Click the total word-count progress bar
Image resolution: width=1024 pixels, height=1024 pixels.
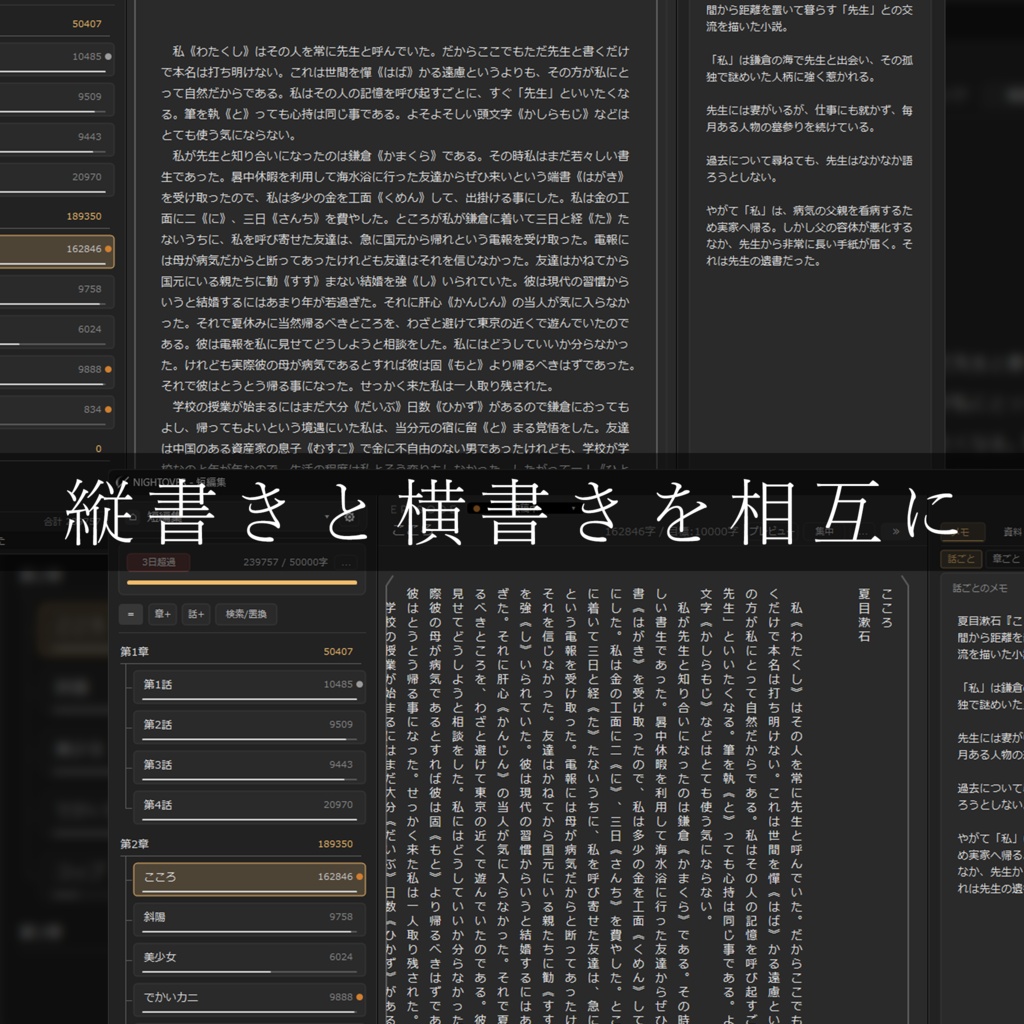pos(242,582)
